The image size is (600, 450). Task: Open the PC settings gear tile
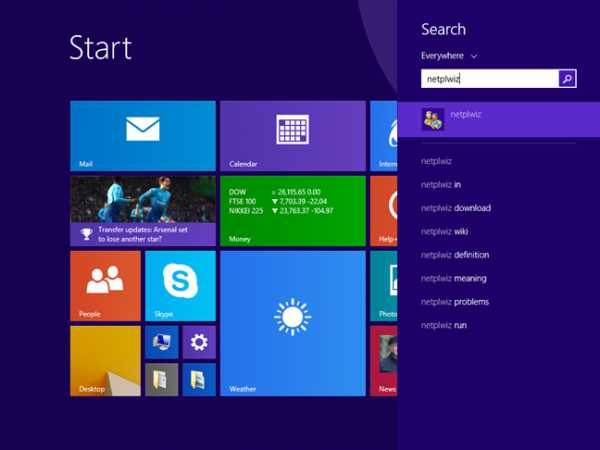[x=199, y=342]
